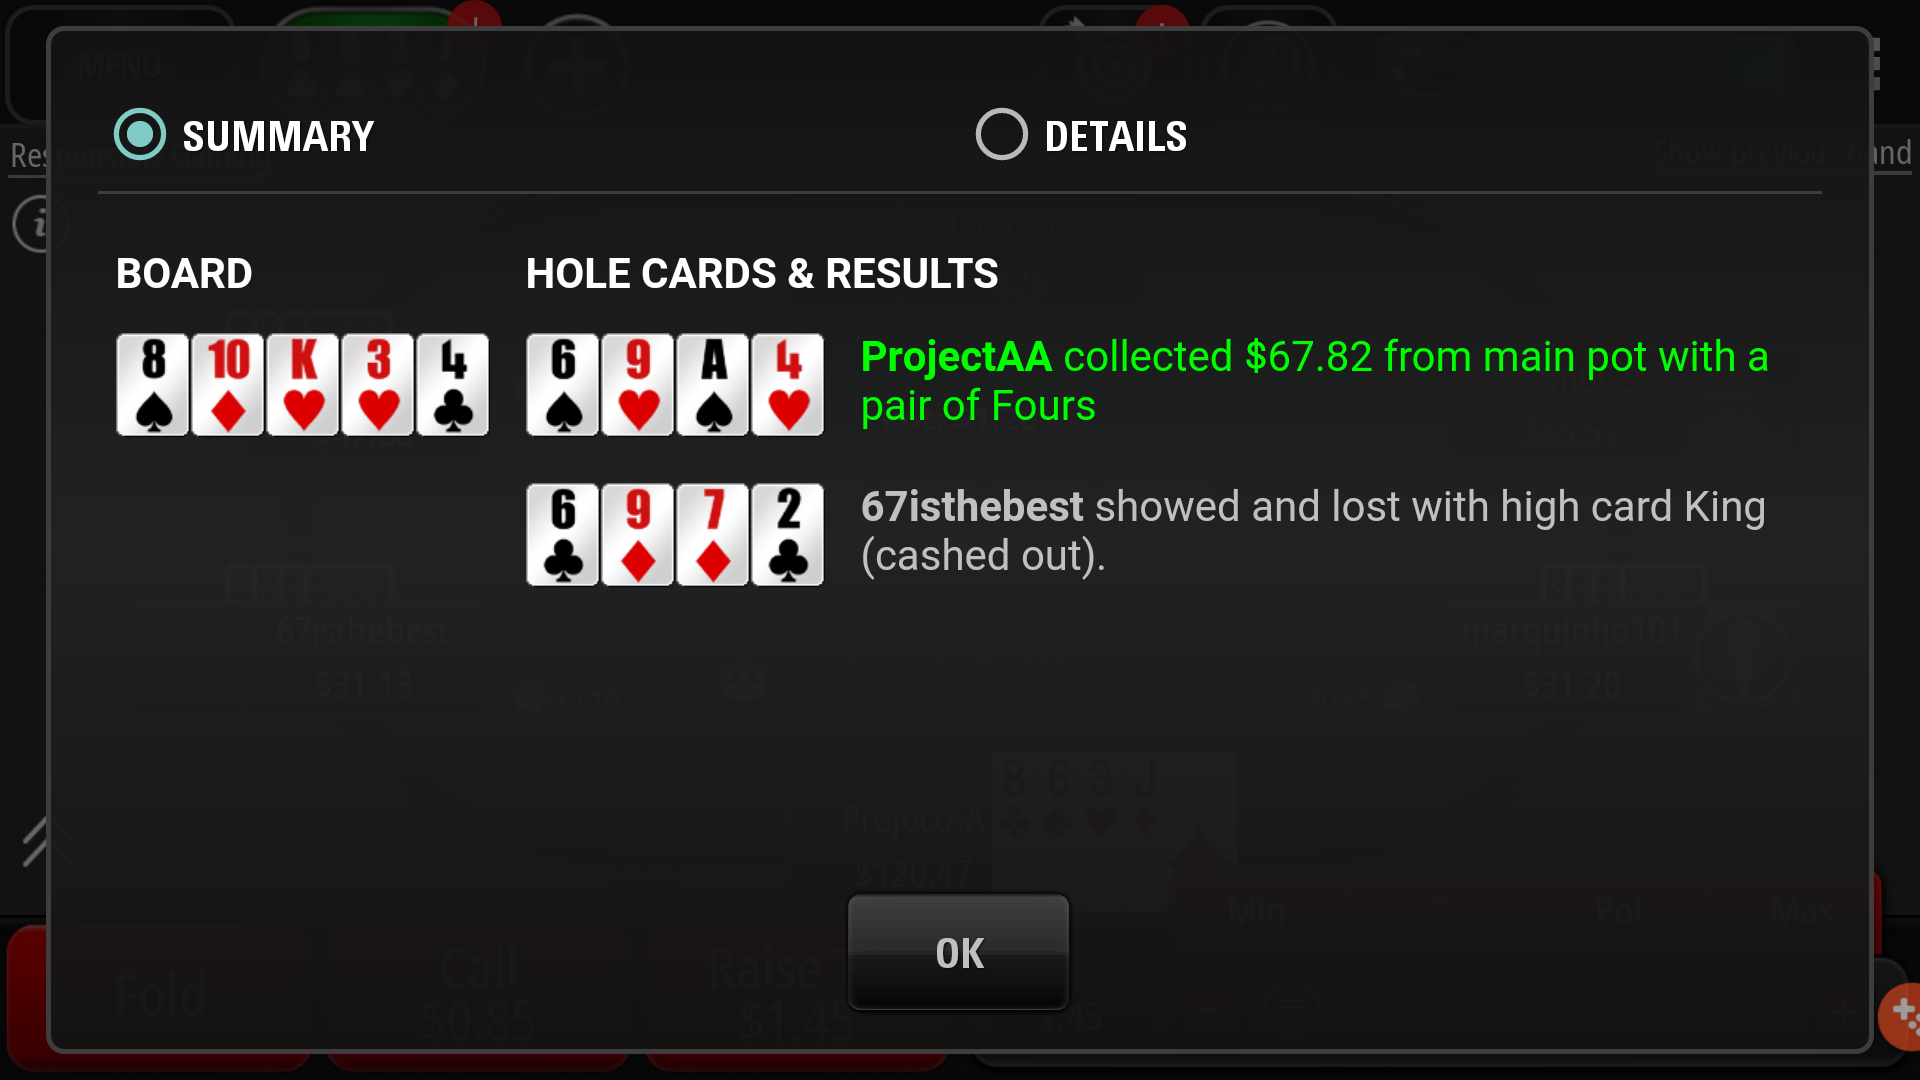Click the 10 of diamonds board card
This screenshot has width=1920, height=1080.
point(228,385)
